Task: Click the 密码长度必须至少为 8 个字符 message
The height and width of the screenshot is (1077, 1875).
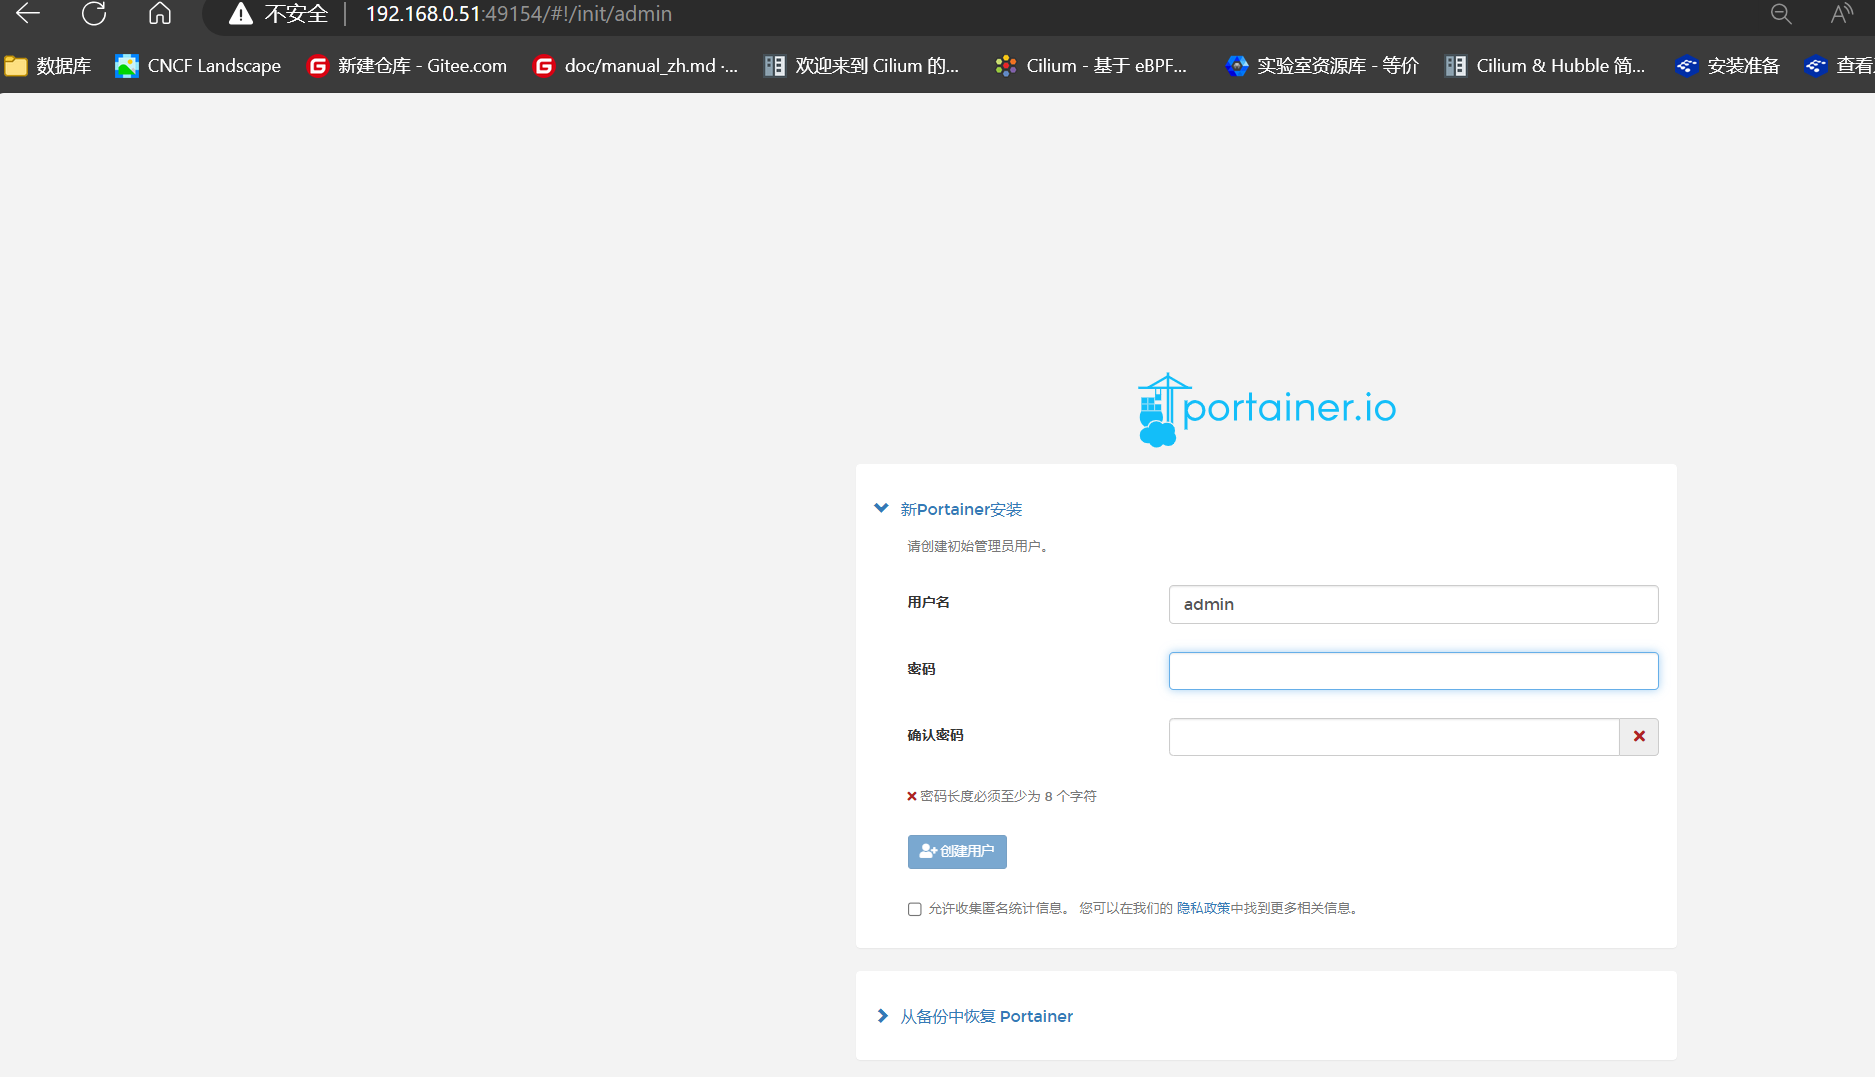Action: (x=1008, y=797)
